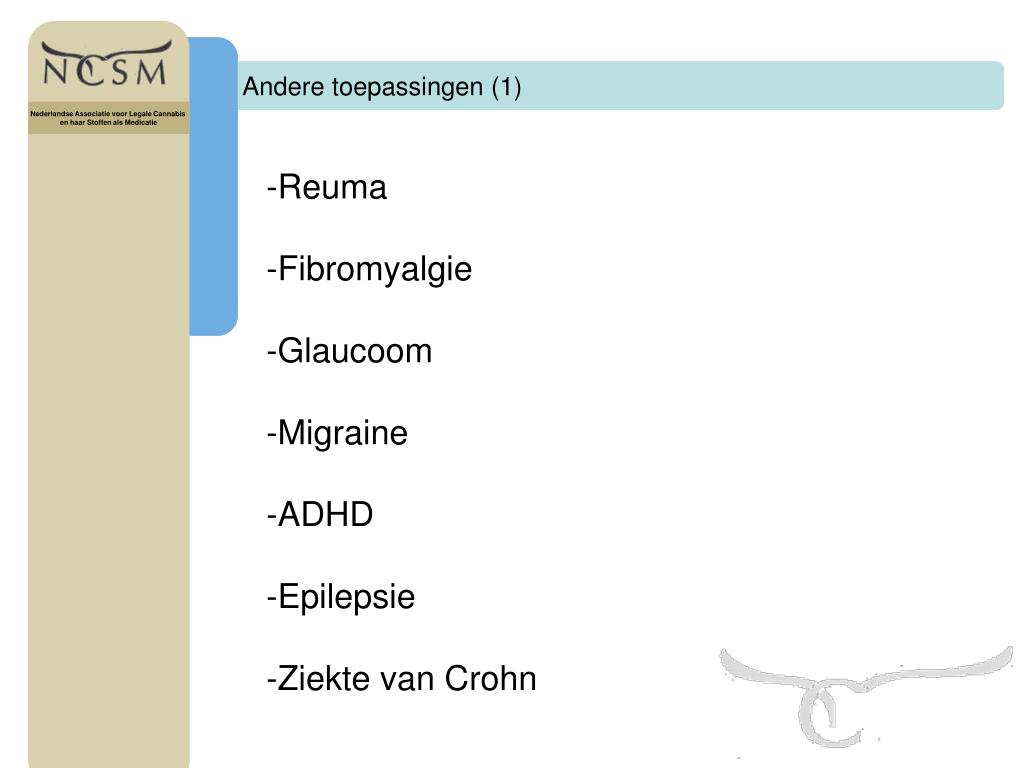Click the 'en haar Stoffen als Medicatie' line
1024x768 pixels.
(x=108, y=123)
